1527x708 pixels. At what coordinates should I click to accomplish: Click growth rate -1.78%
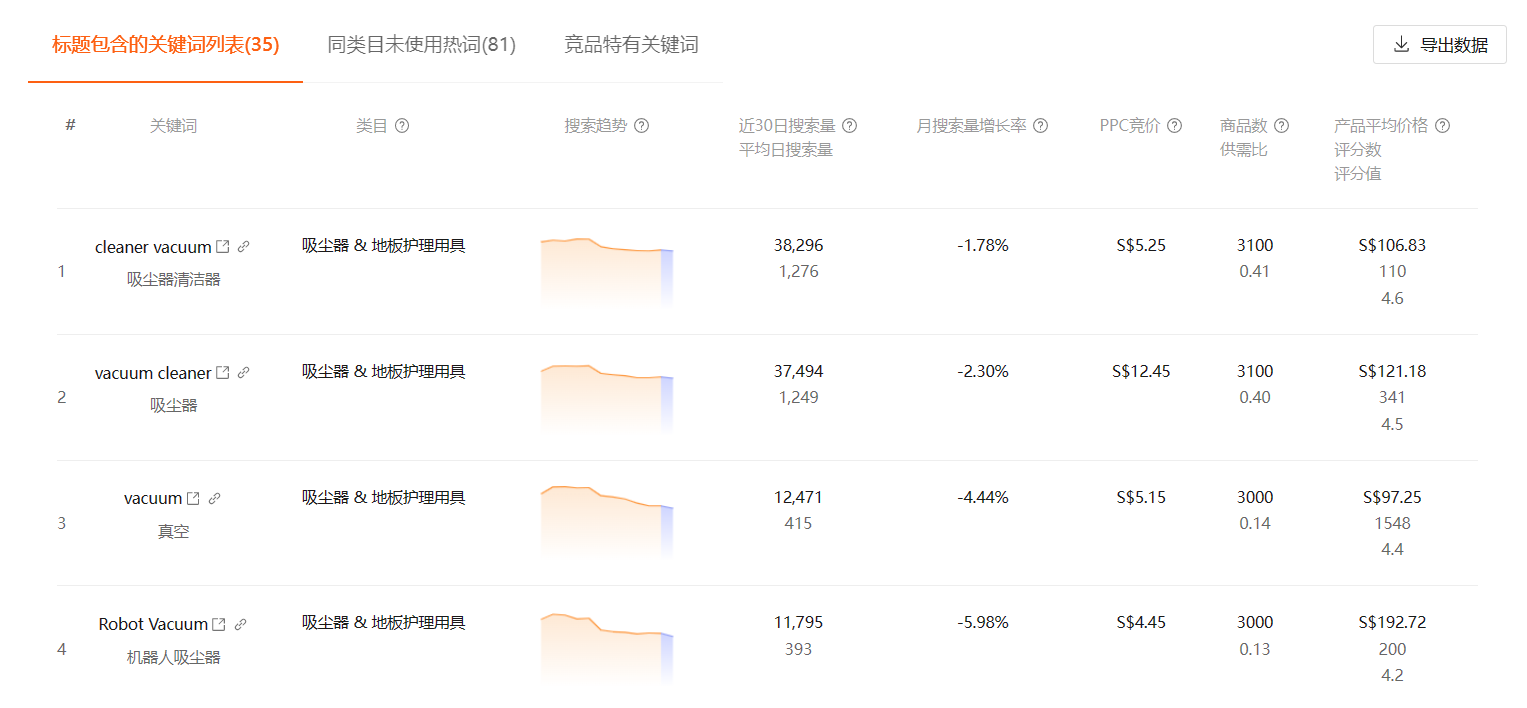point(982,246)
